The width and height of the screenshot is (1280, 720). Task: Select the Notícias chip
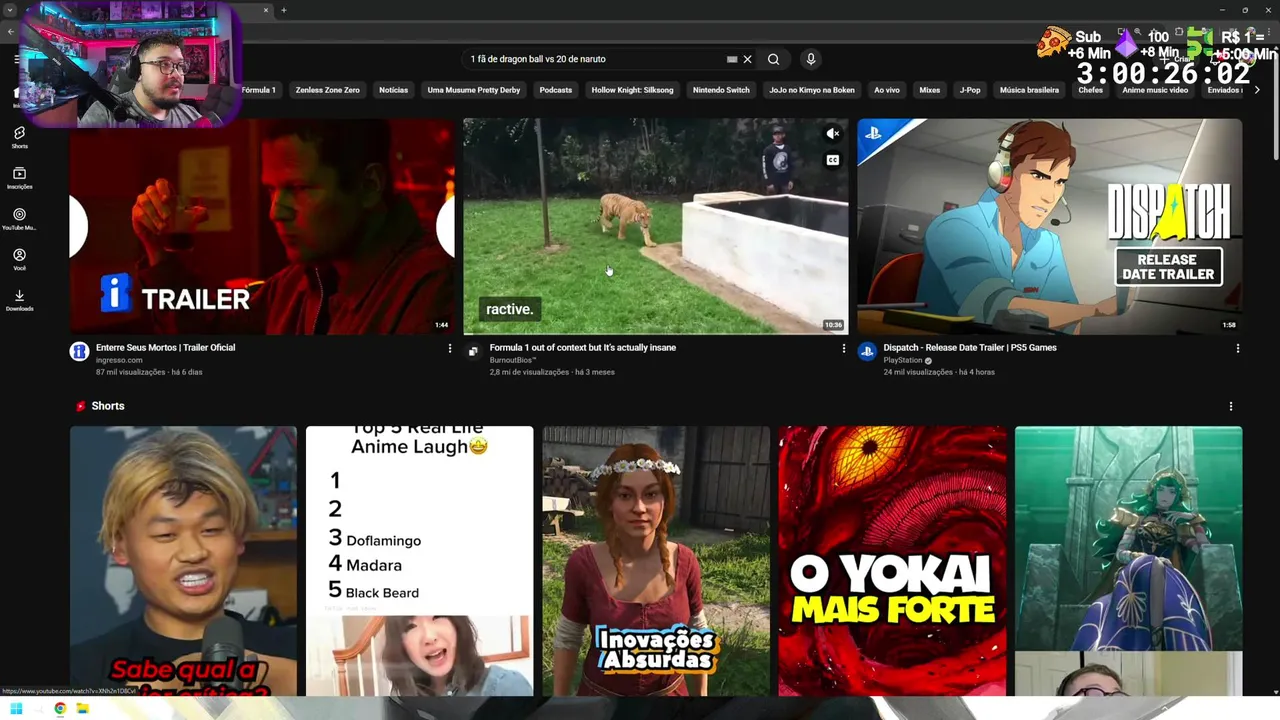393,90
